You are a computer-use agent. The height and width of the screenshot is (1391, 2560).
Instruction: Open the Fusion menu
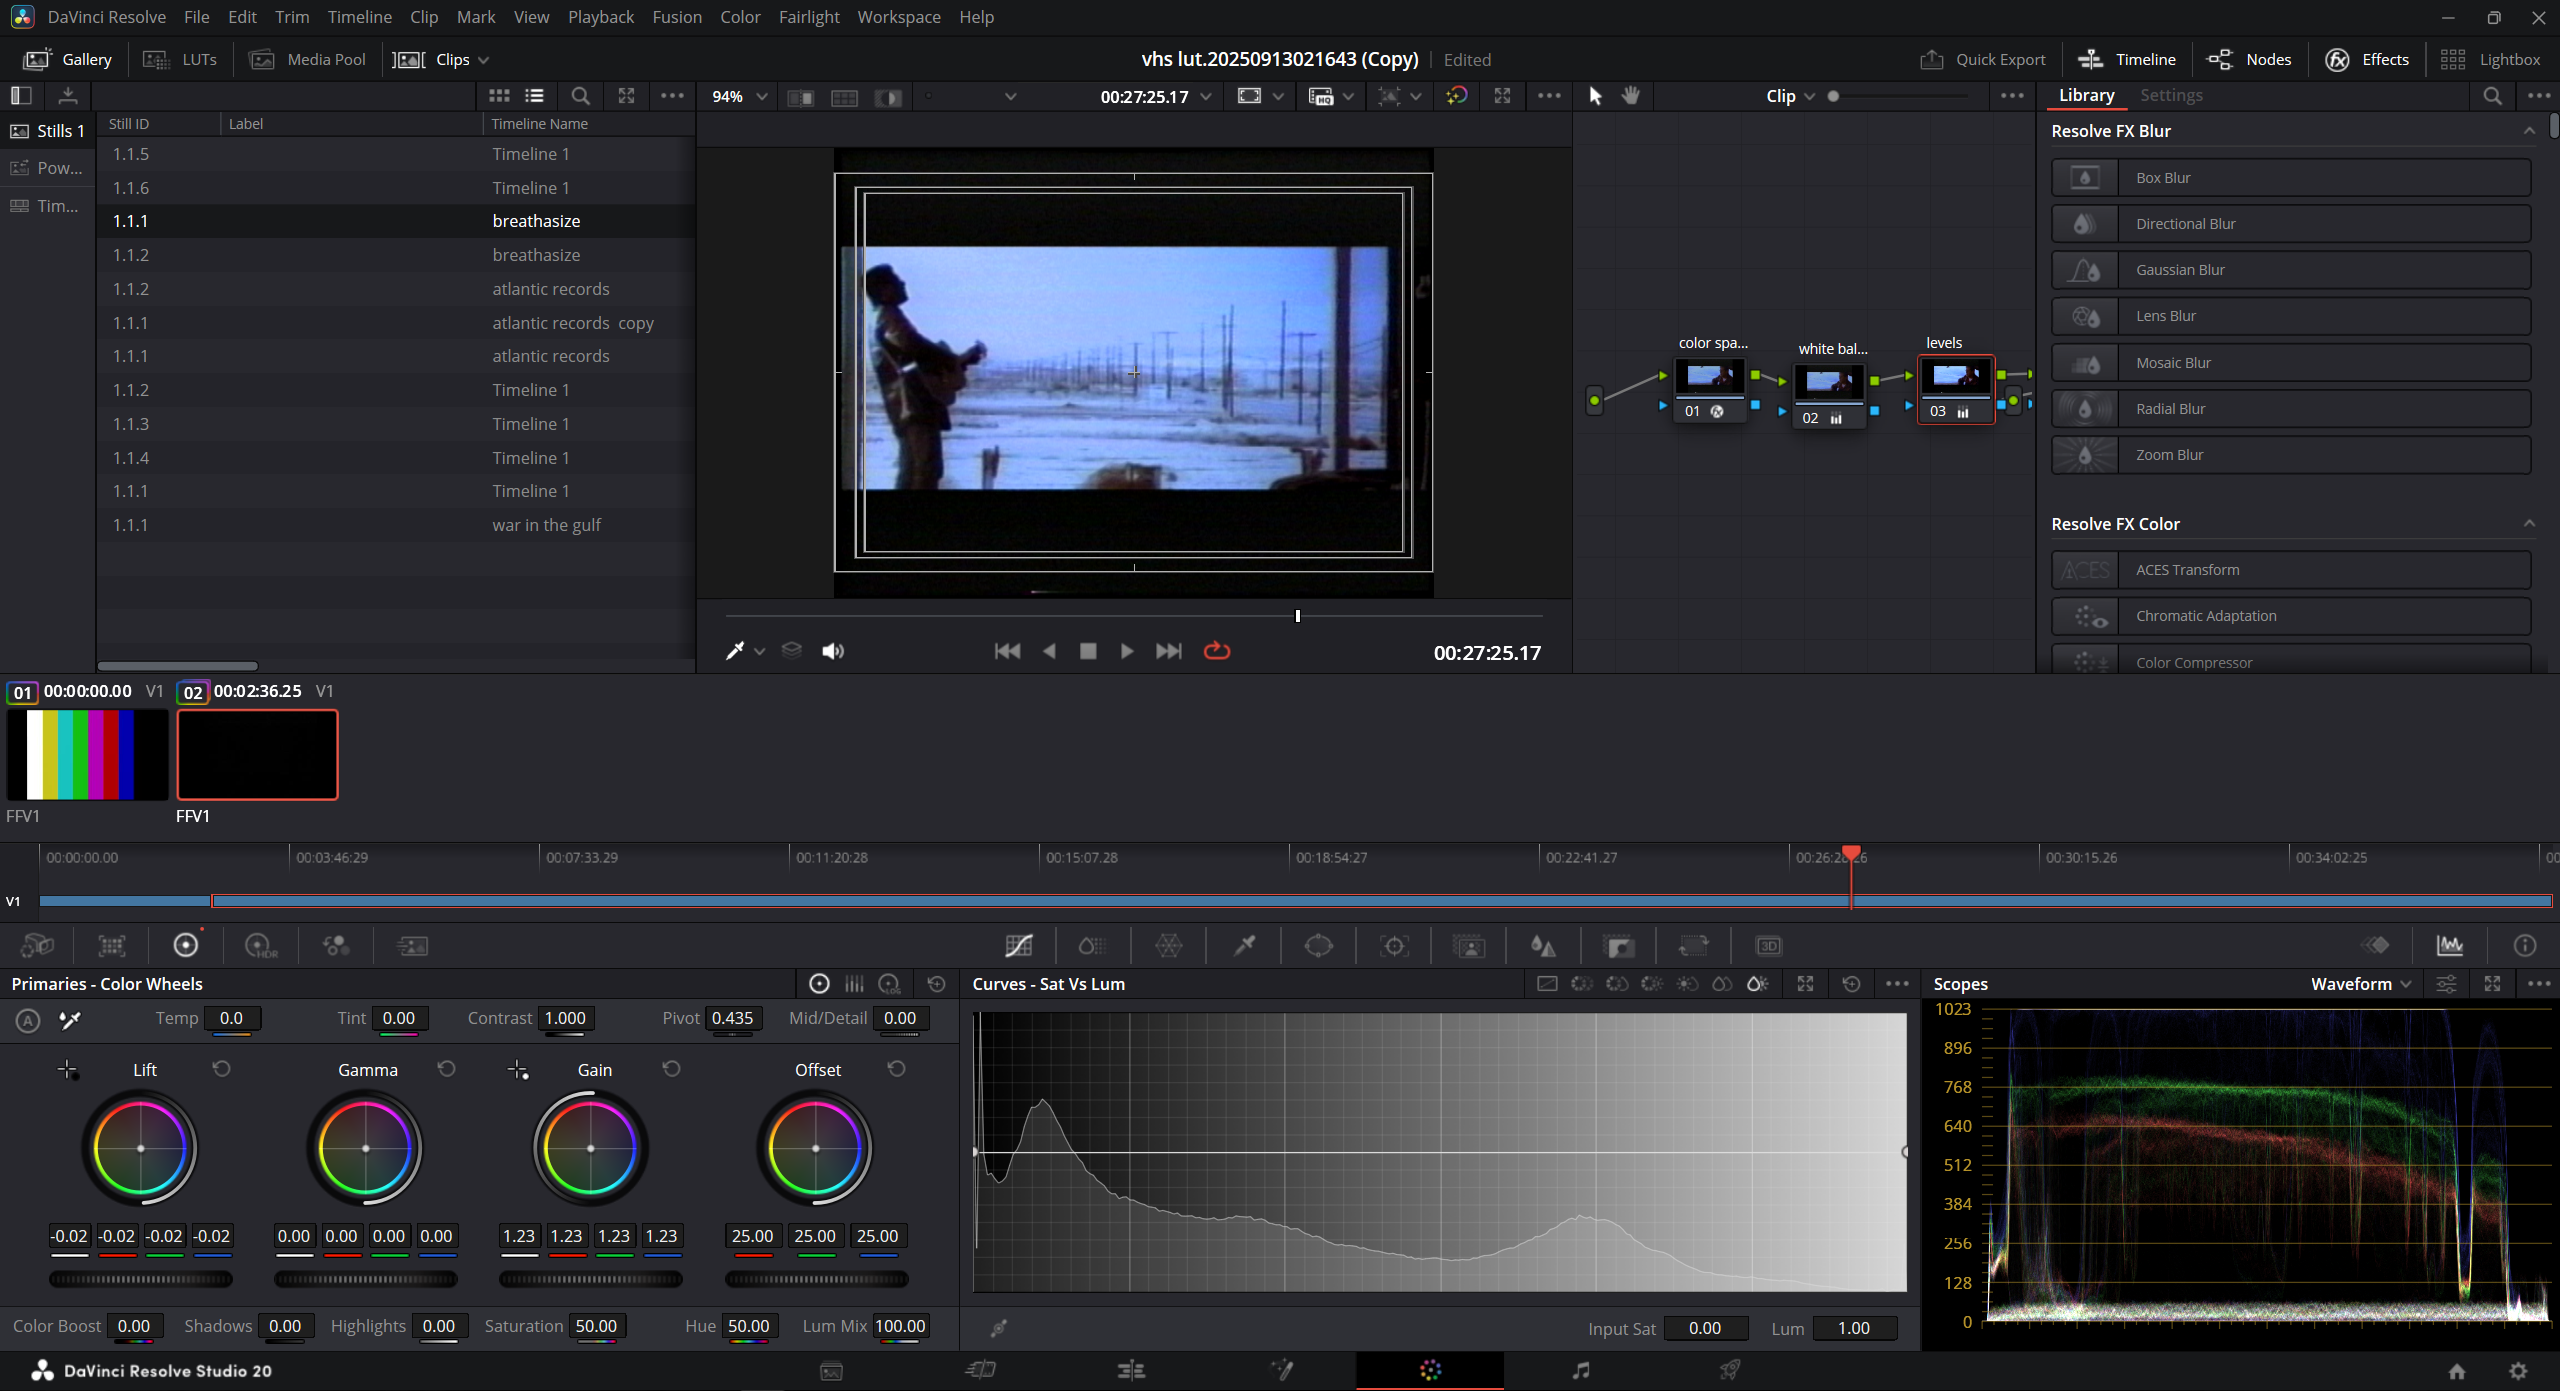point(677,17)
